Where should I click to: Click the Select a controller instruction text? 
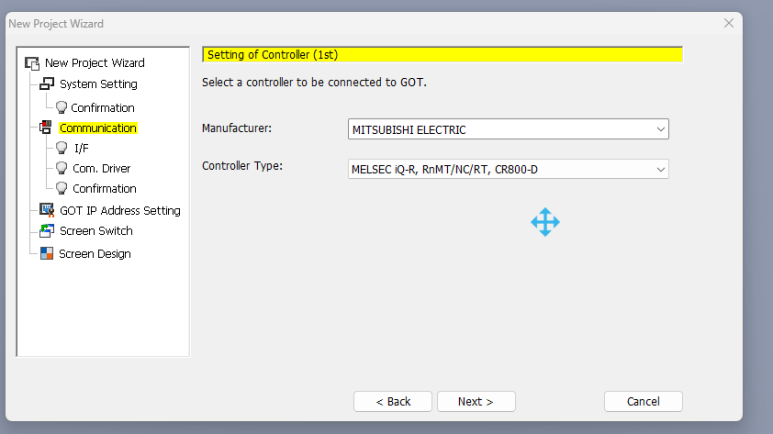[314, 82]
